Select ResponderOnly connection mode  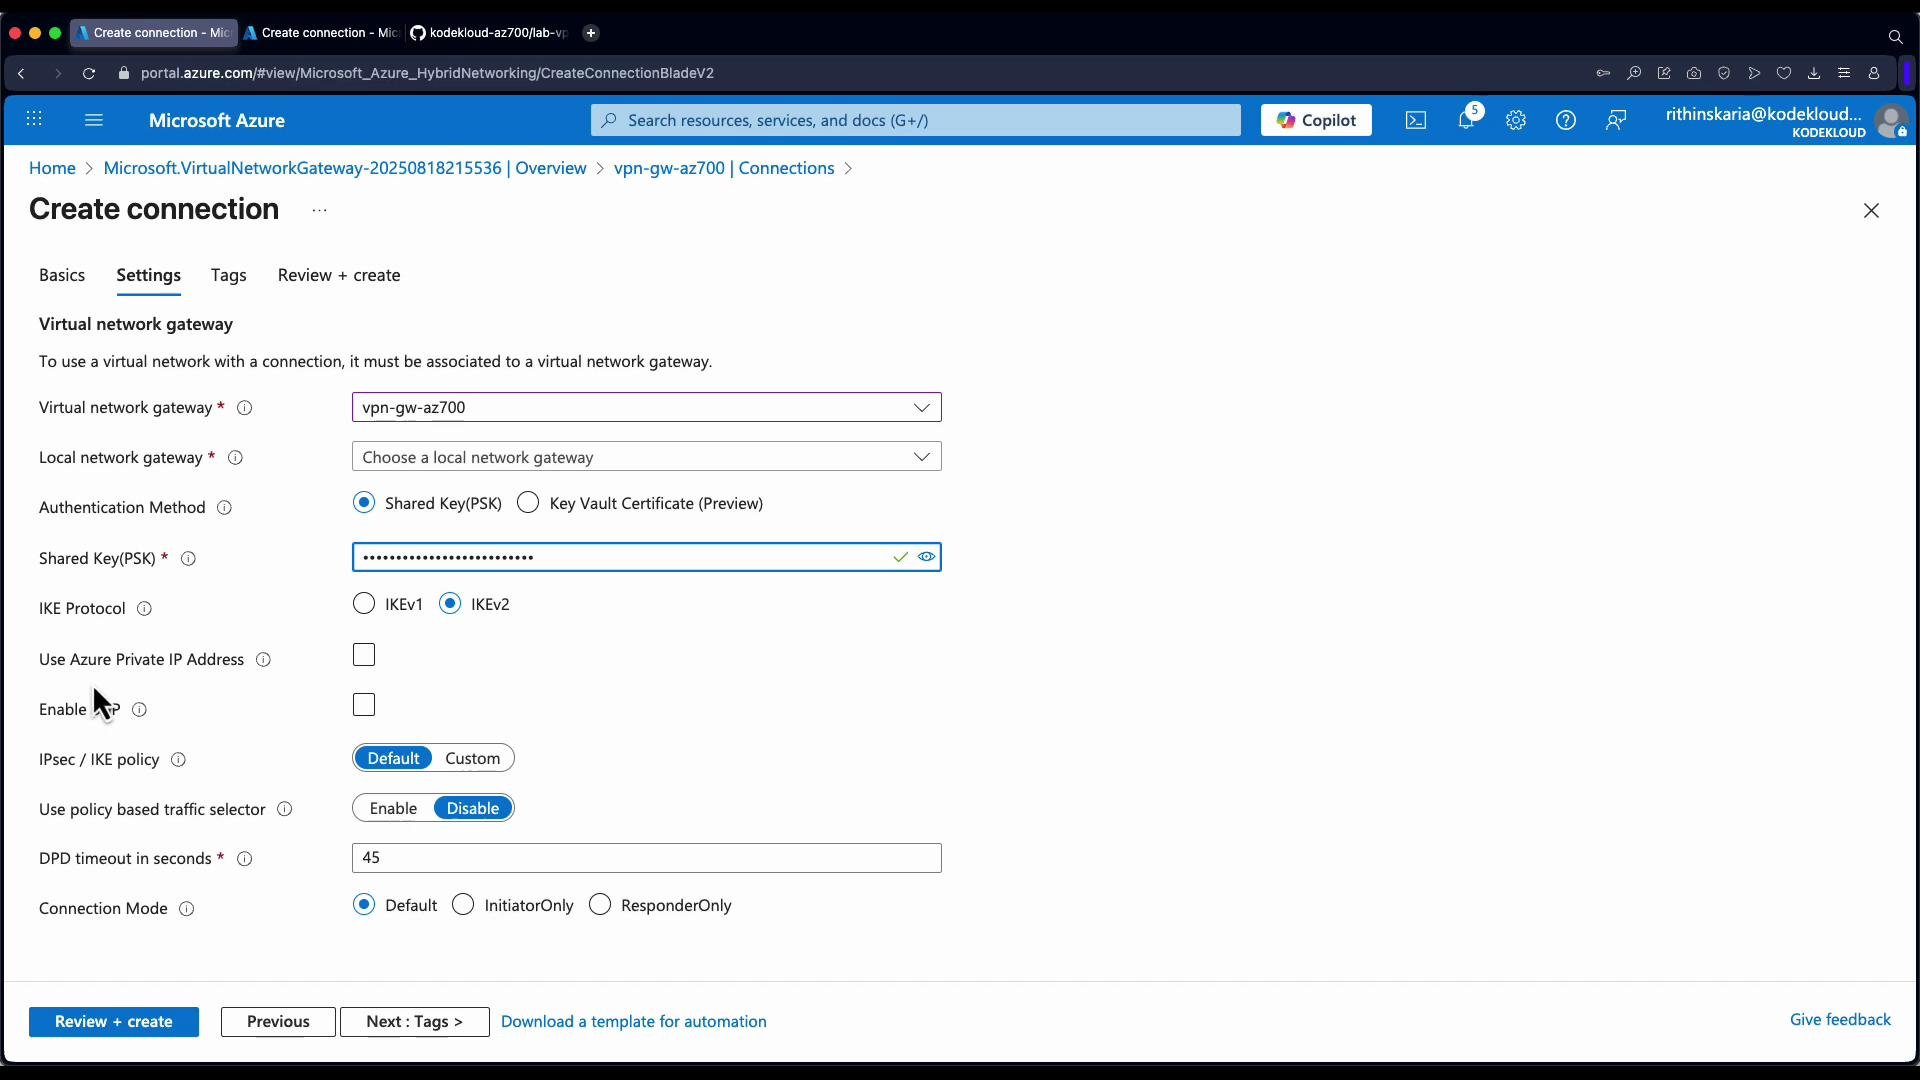coord(600,905)
